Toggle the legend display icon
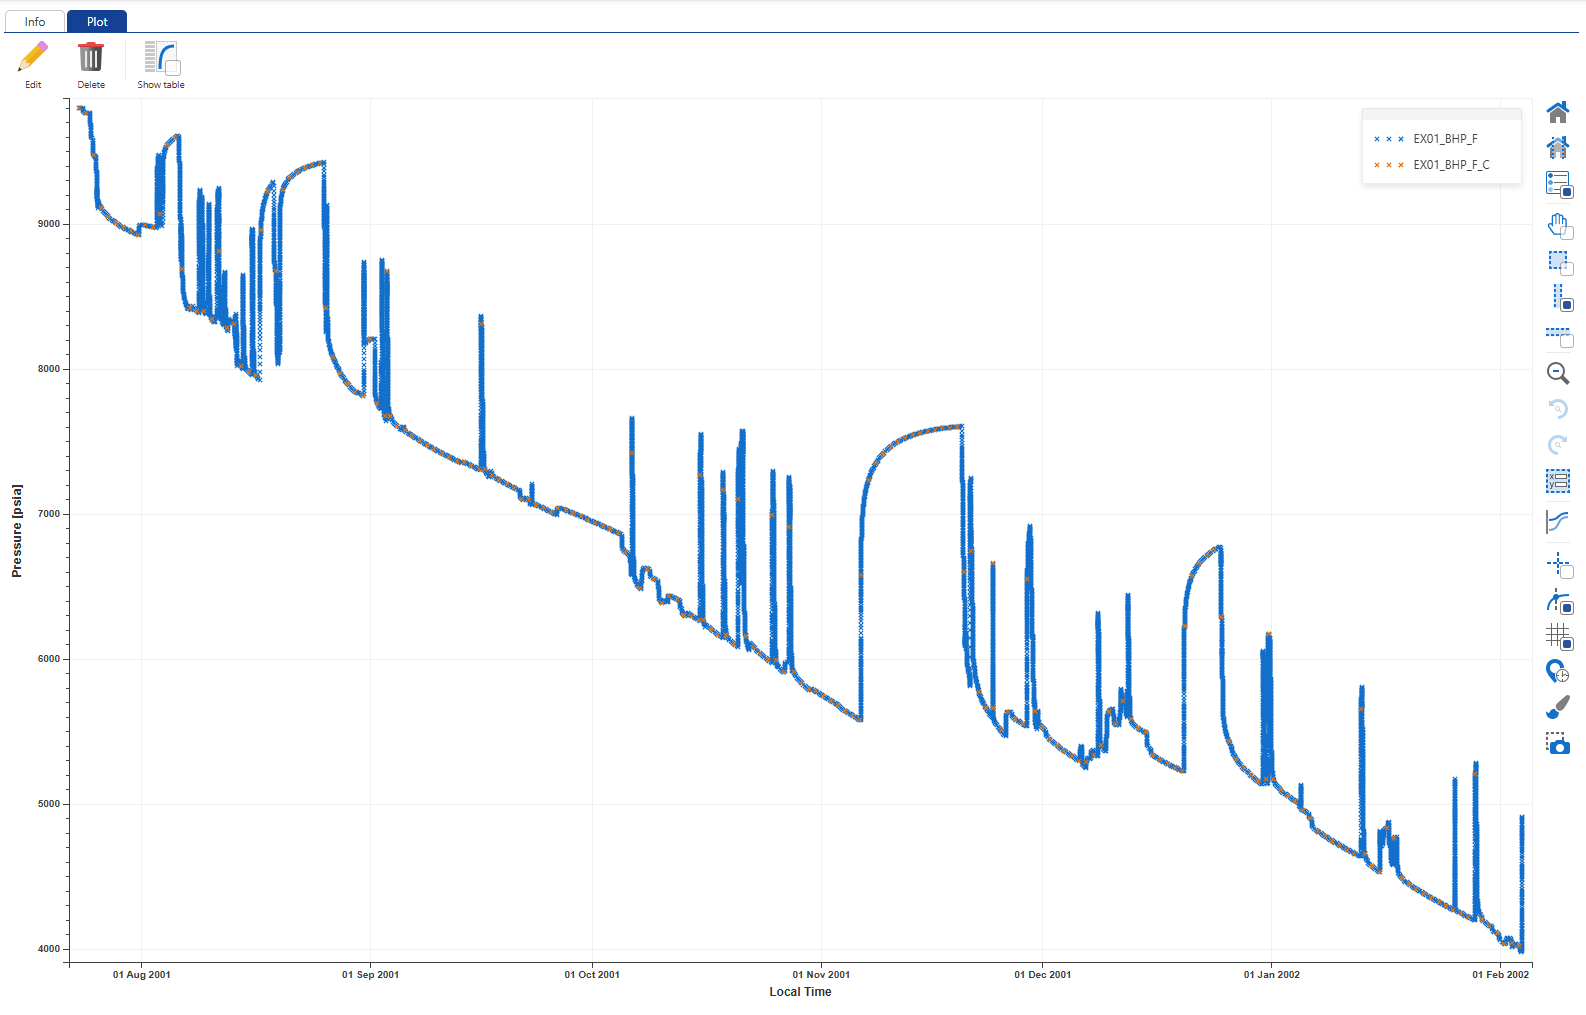Screen dimensions: 1586x1015 click(x=1558, y=184)
